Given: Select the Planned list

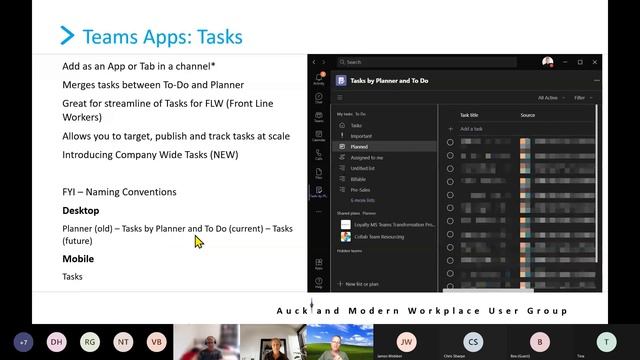Looking at the screenshot, I should tap(385, 147).
